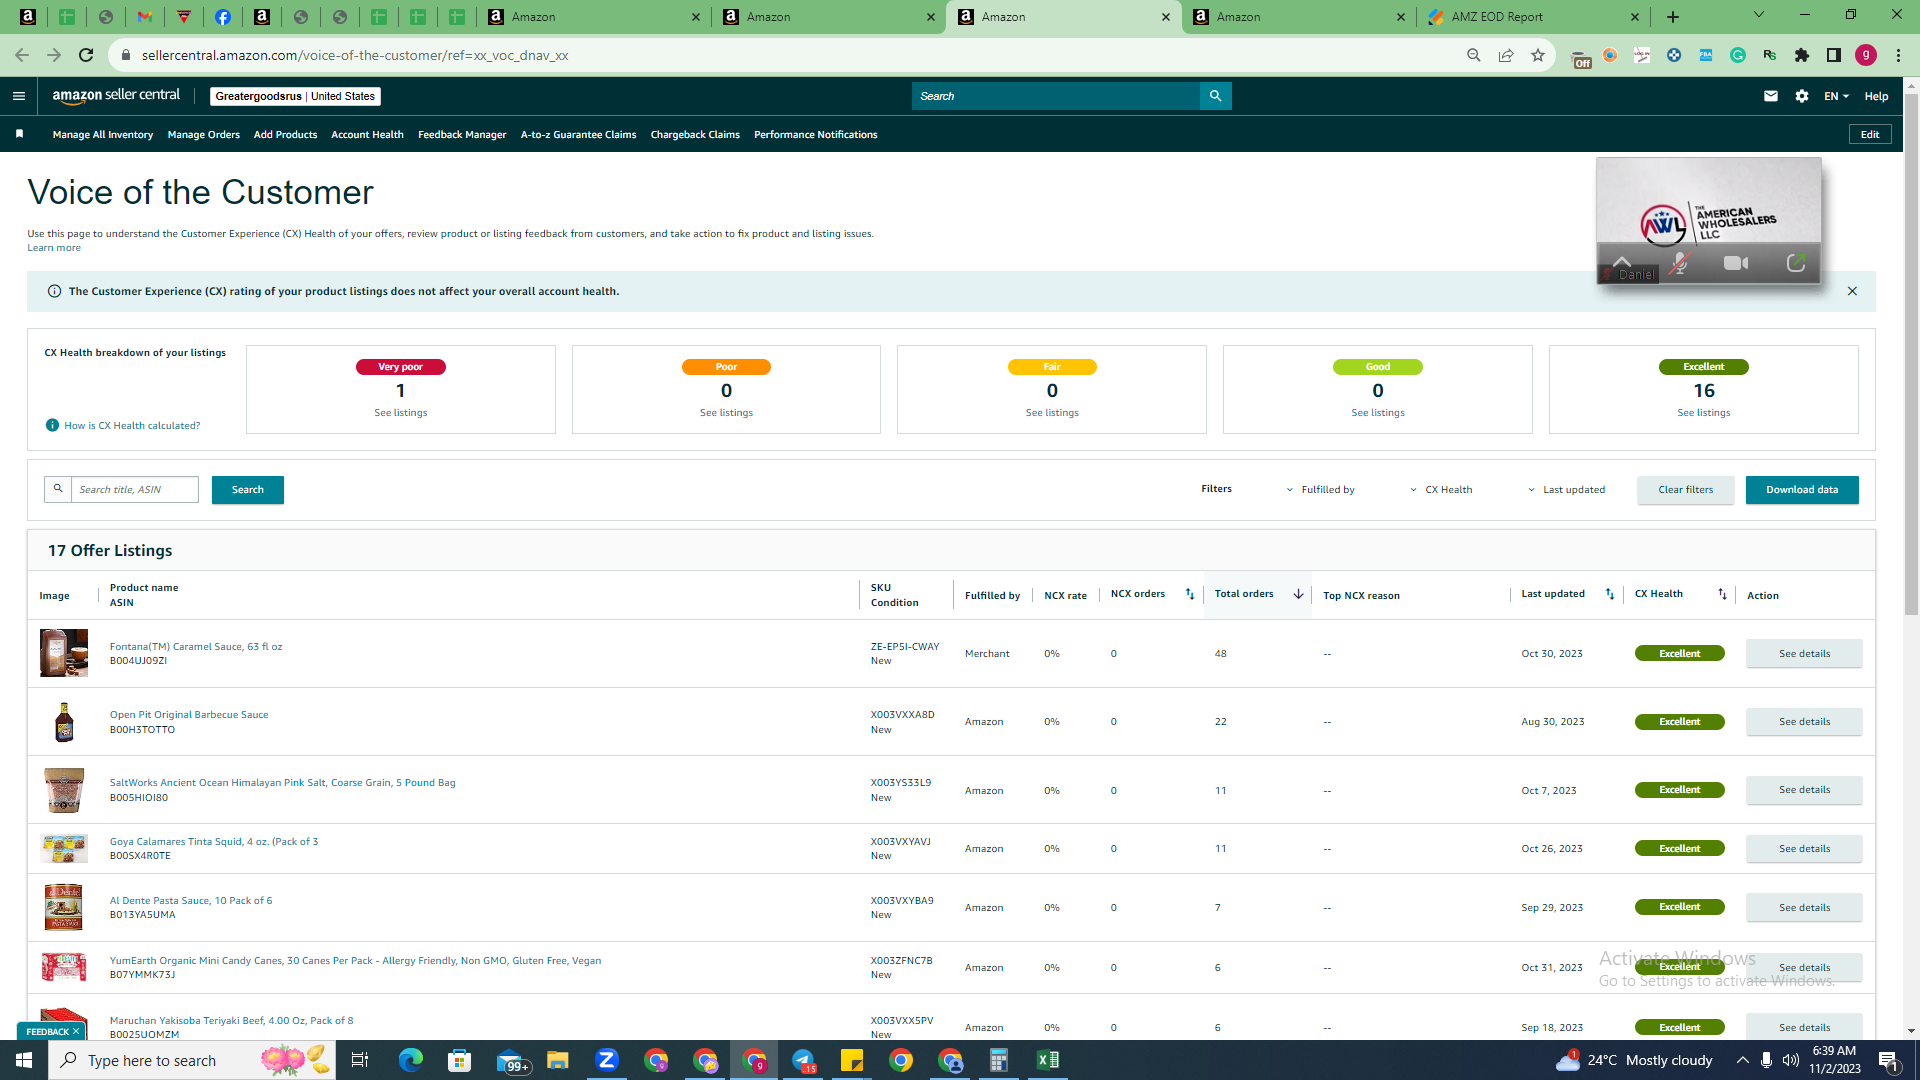Open Excel from the Windows taskbar
The width and height of the screenshot is (1920, 1080).
pyautogui.click(x=1047, y=1060)
